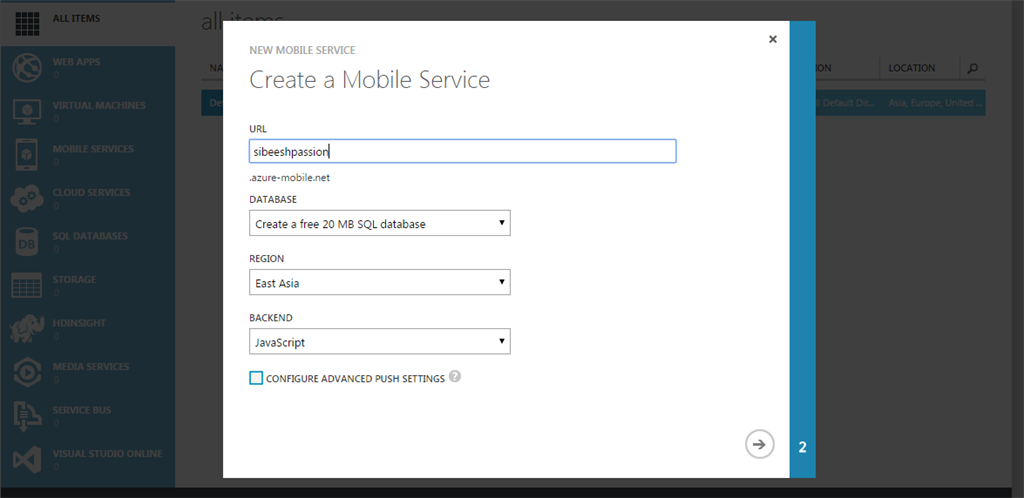This screenshot has height=498, width=1024.
Task: Click the help icon beside push settings
Action: tap(455, 377)
